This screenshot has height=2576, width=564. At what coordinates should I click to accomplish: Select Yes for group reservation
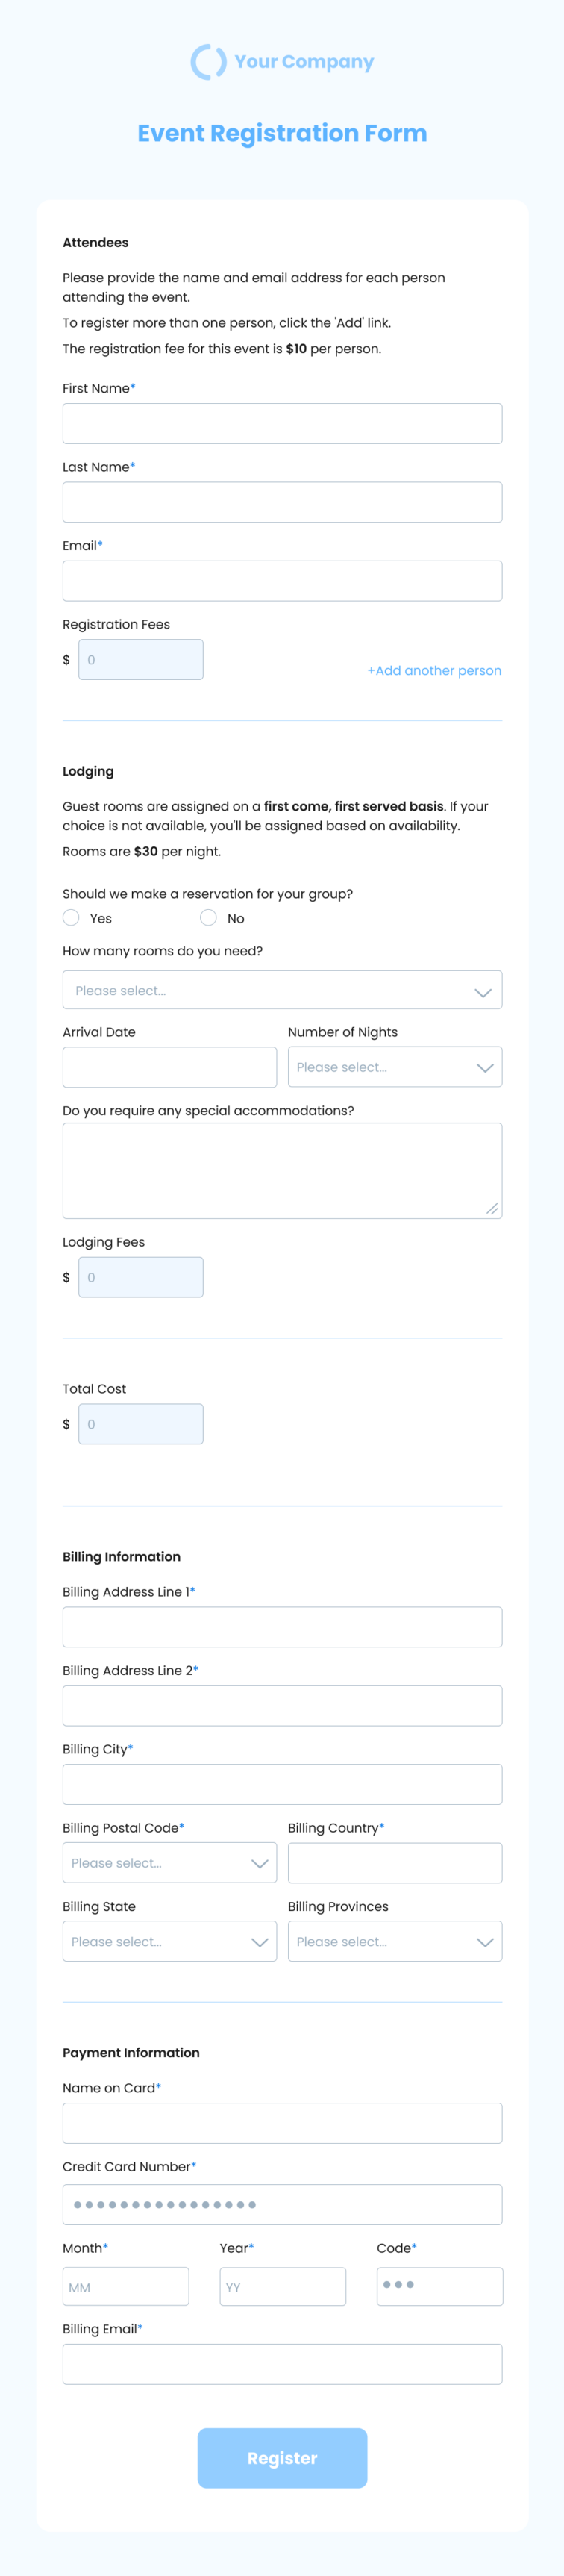tap(71, 917)
